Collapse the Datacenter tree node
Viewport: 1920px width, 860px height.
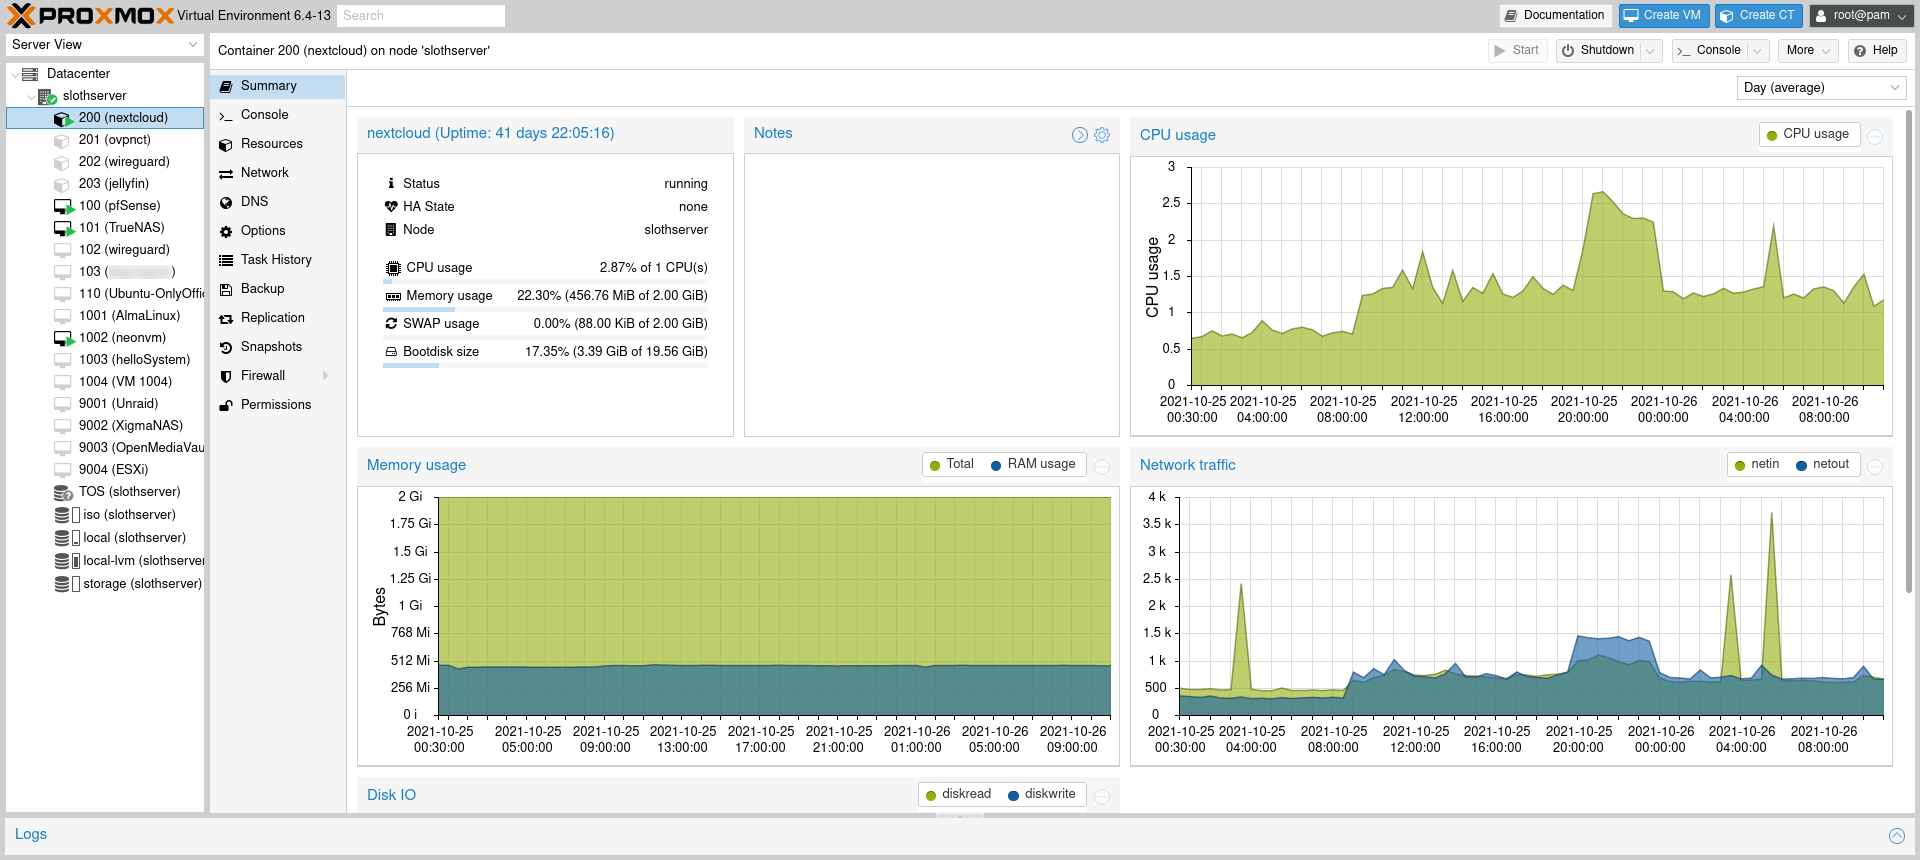coord(14,74)
